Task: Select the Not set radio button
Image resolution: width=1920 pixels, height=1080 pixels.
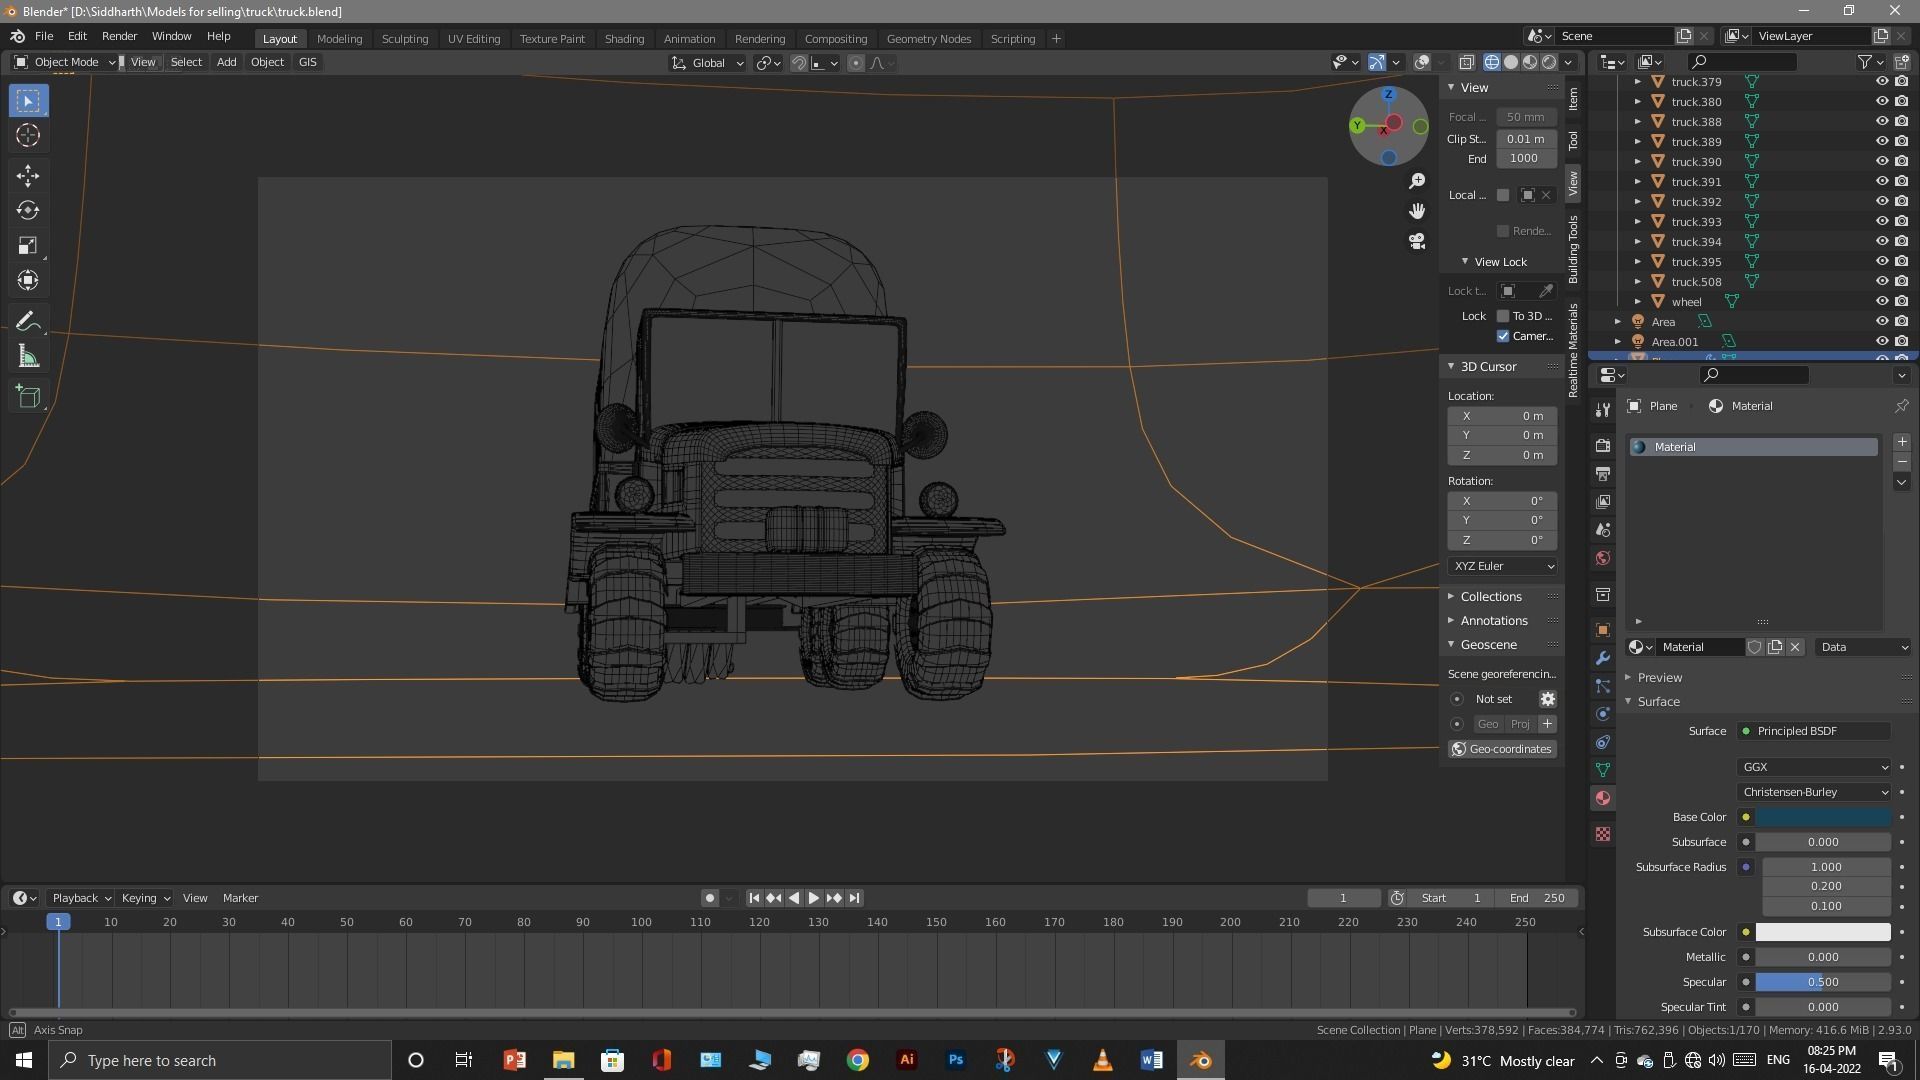Action: (1457, 699)
